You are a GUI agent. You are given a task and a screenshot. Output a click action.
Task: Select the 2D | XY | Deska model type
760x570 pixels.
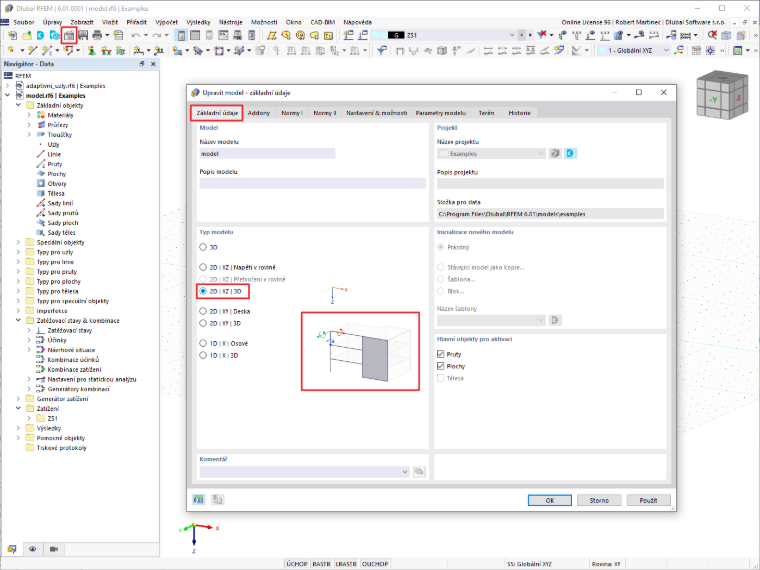203,311
